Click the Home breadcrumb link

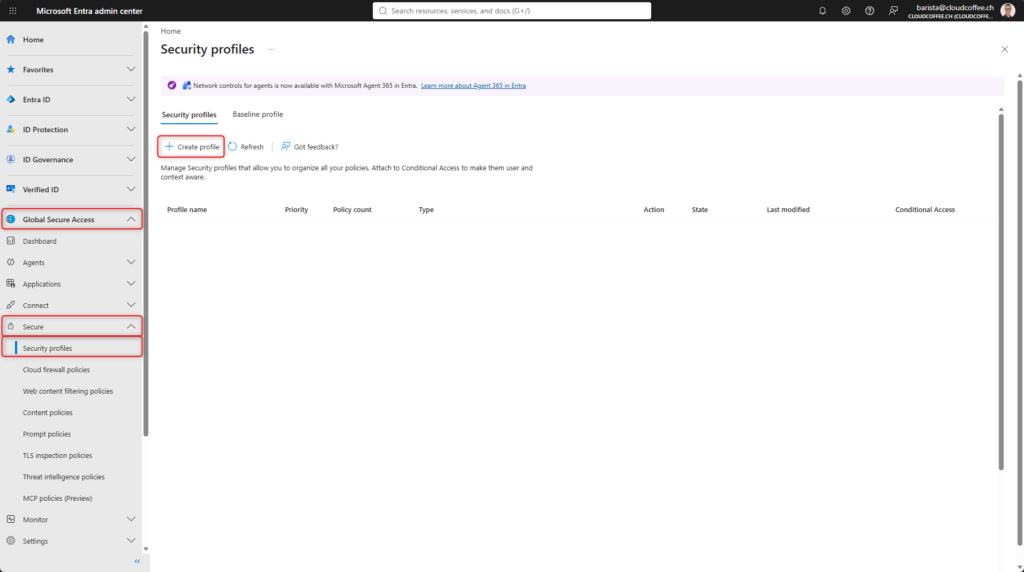coord(170,31)
